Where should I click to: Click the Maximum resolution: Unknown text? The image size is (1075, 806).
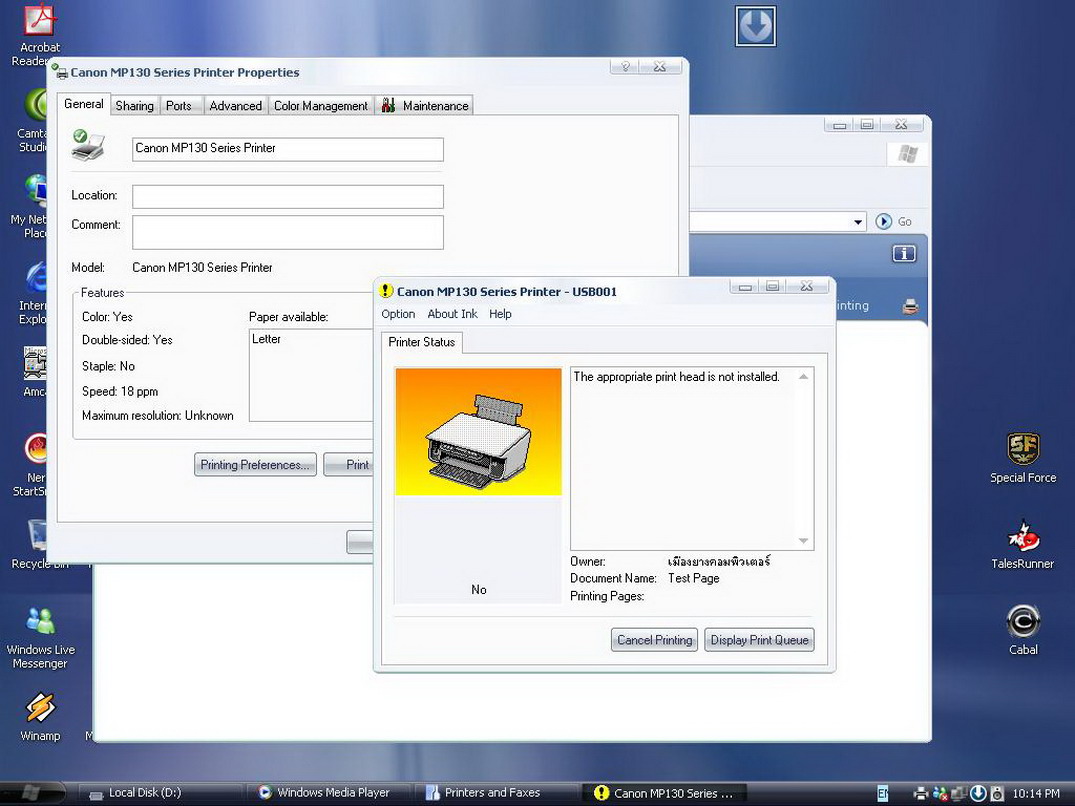[x=158, y=415]
